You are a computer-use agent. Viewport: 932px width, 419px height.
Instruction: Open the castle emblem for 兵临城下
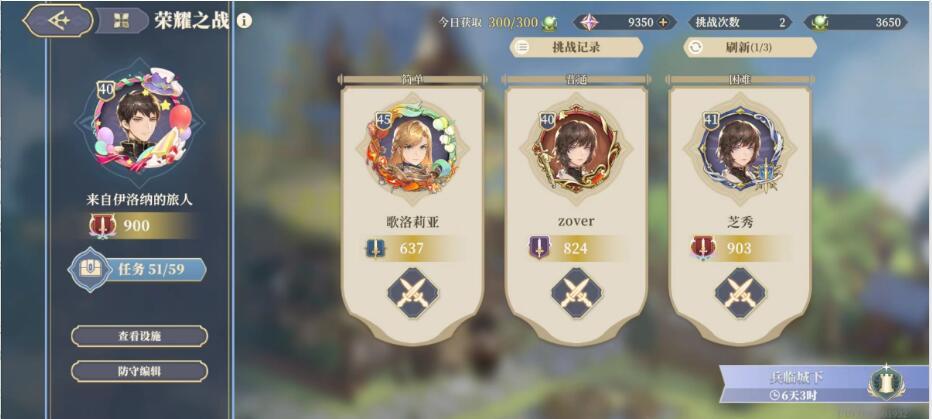pos(886,382)
